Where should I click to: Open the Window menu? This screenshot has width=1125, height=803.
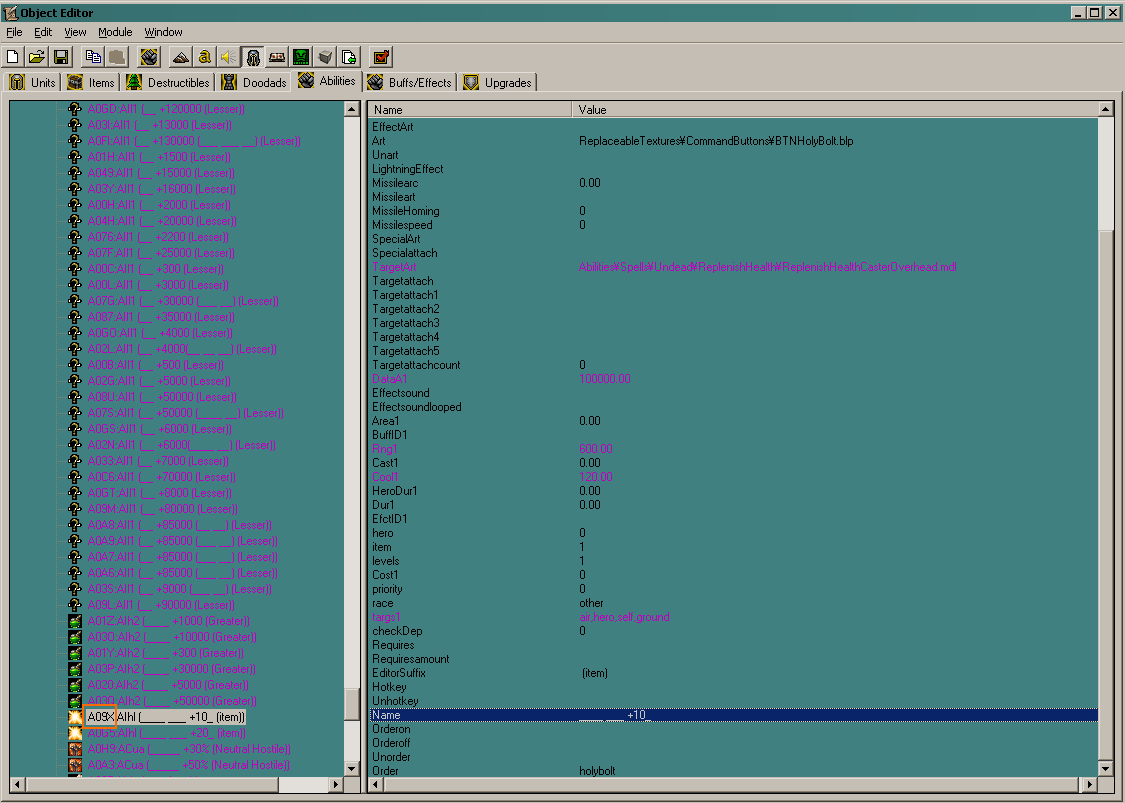(x=164, y=32)
